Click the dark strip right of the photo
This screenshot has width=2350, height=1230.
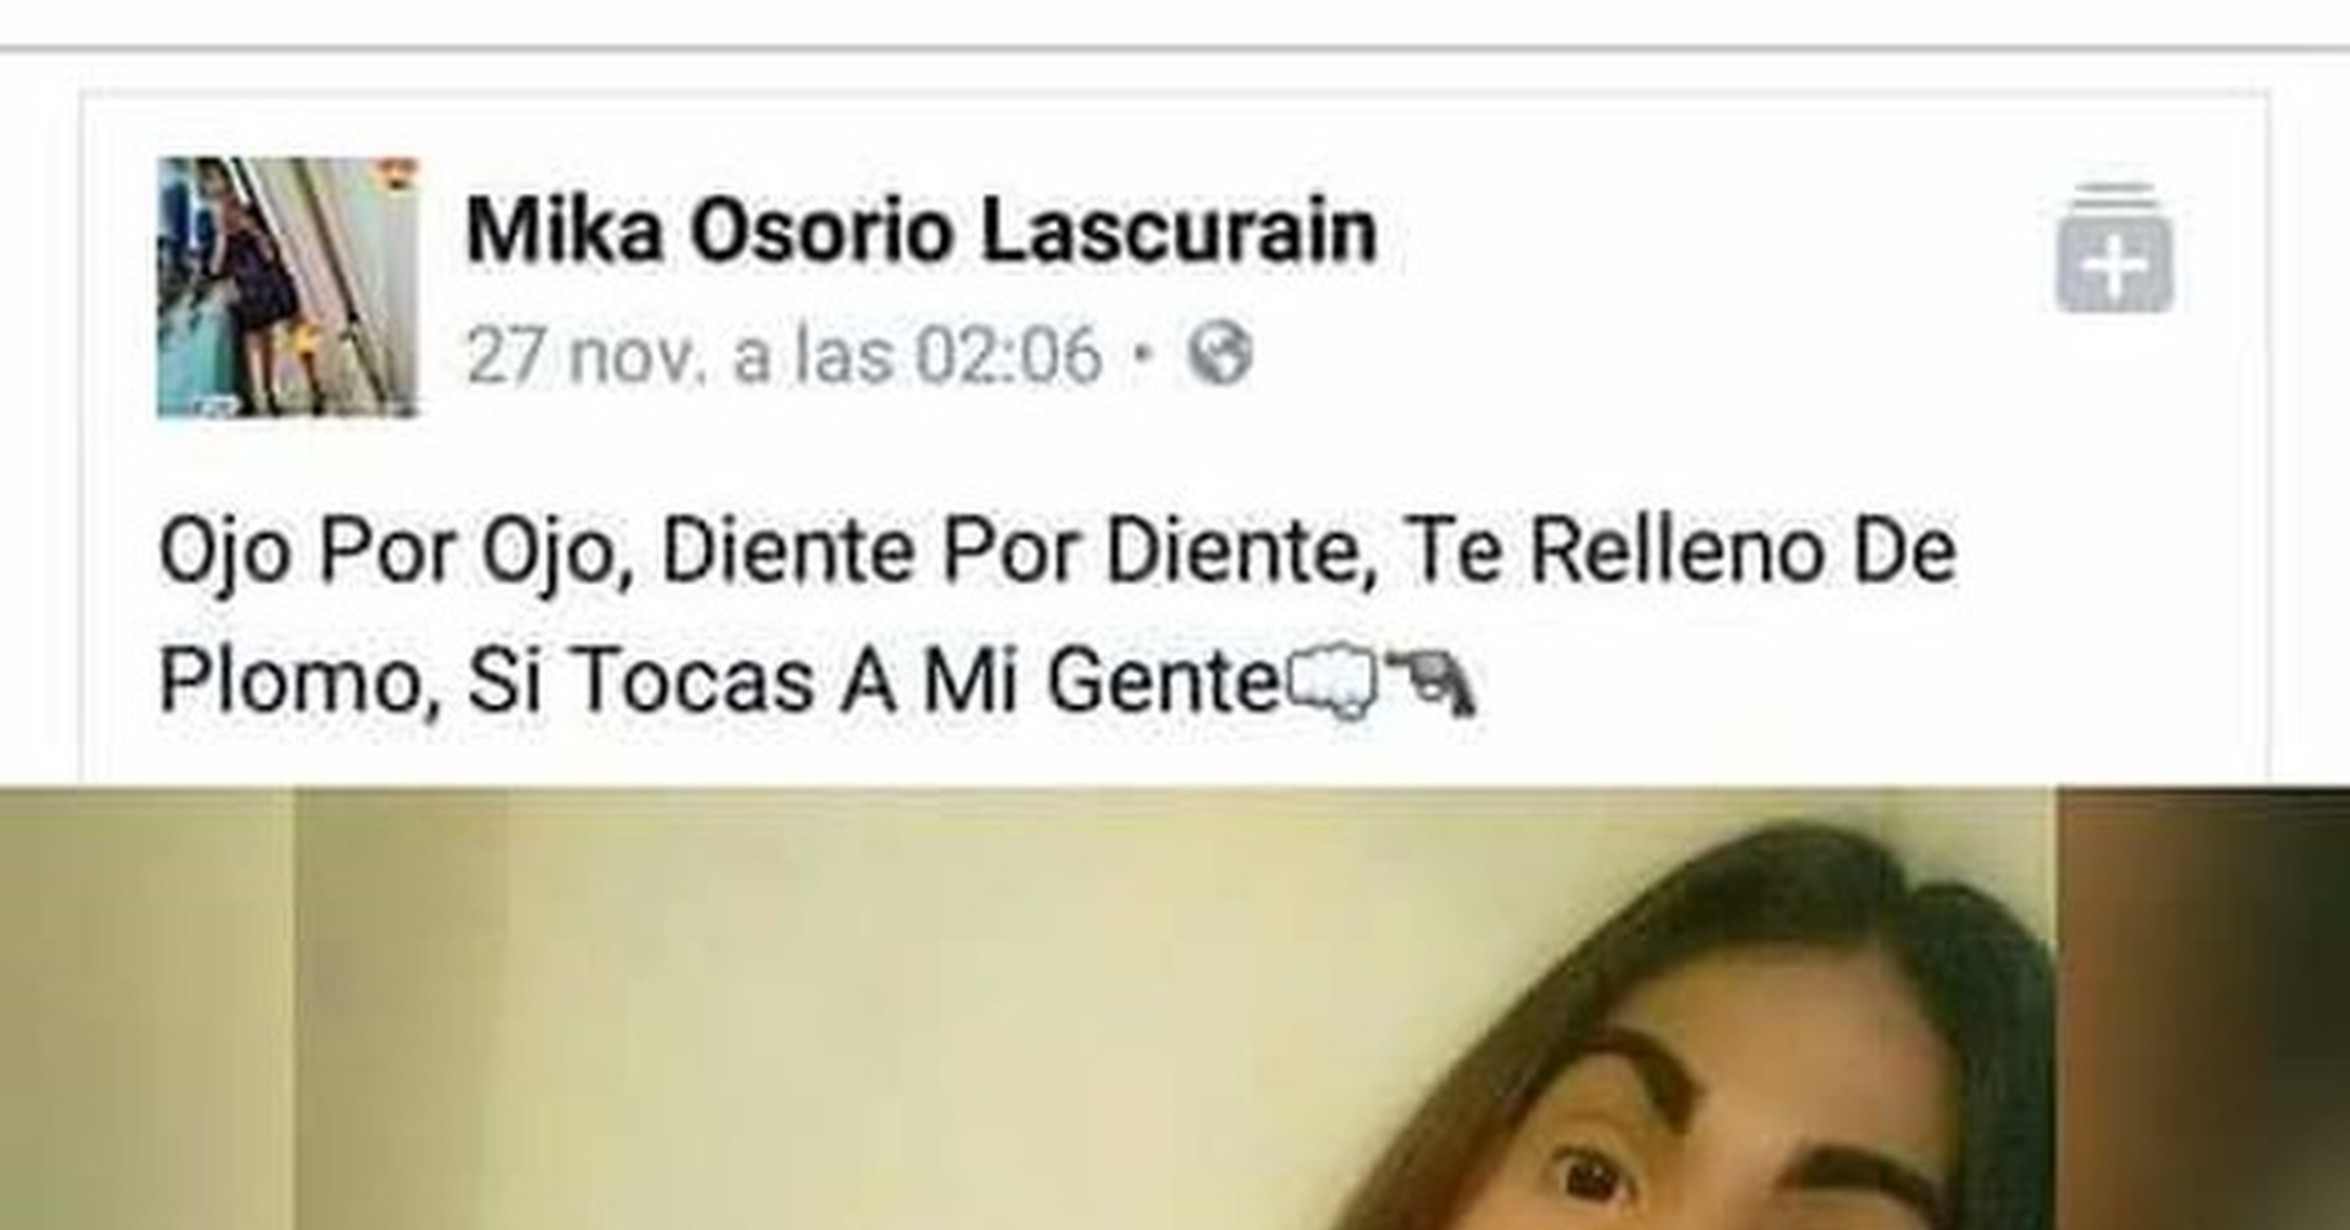click(x=2203, y=1008)
